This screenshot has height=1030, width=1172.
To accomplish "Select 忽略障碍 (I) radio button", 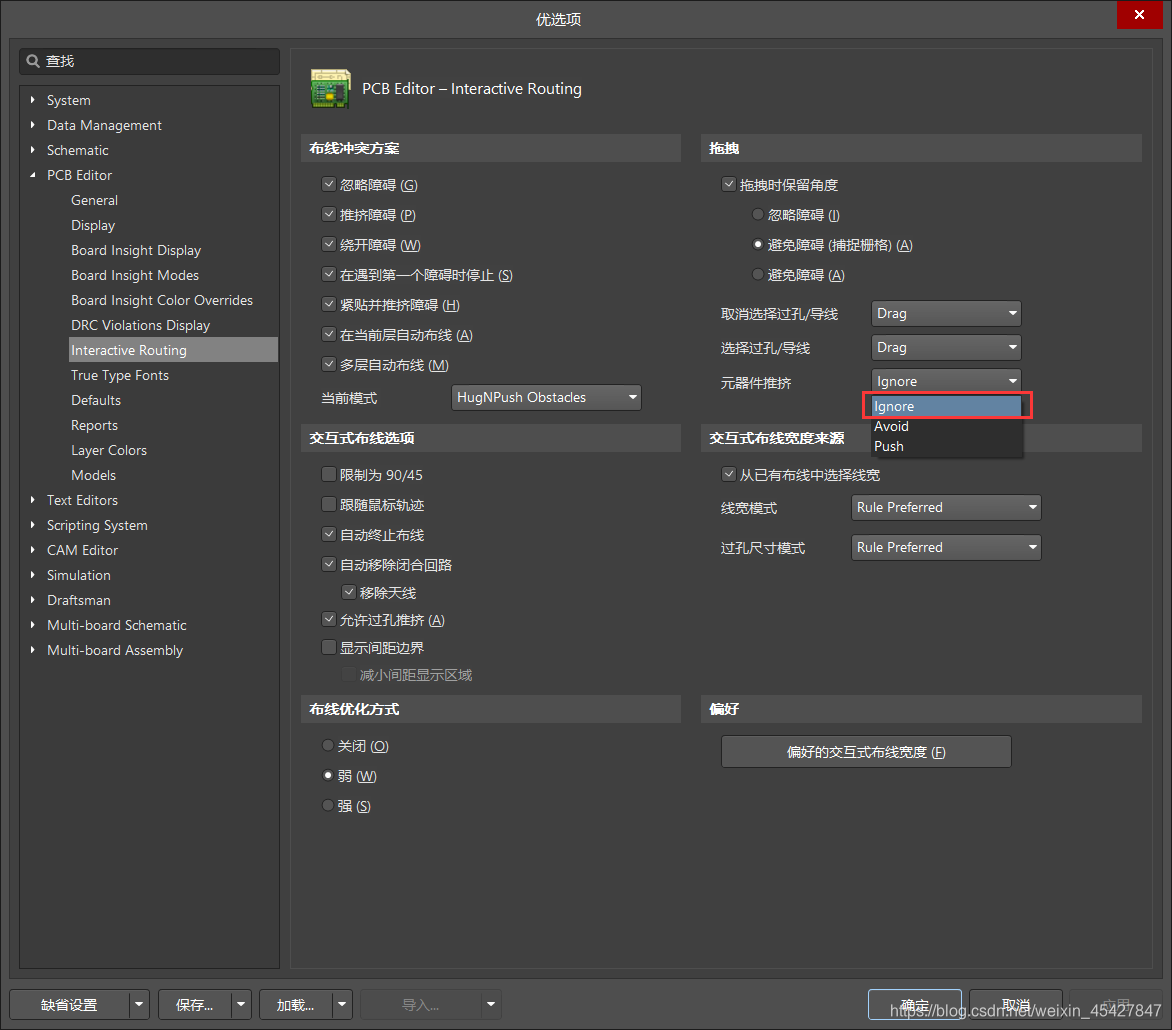I will [x=758, y=215].
